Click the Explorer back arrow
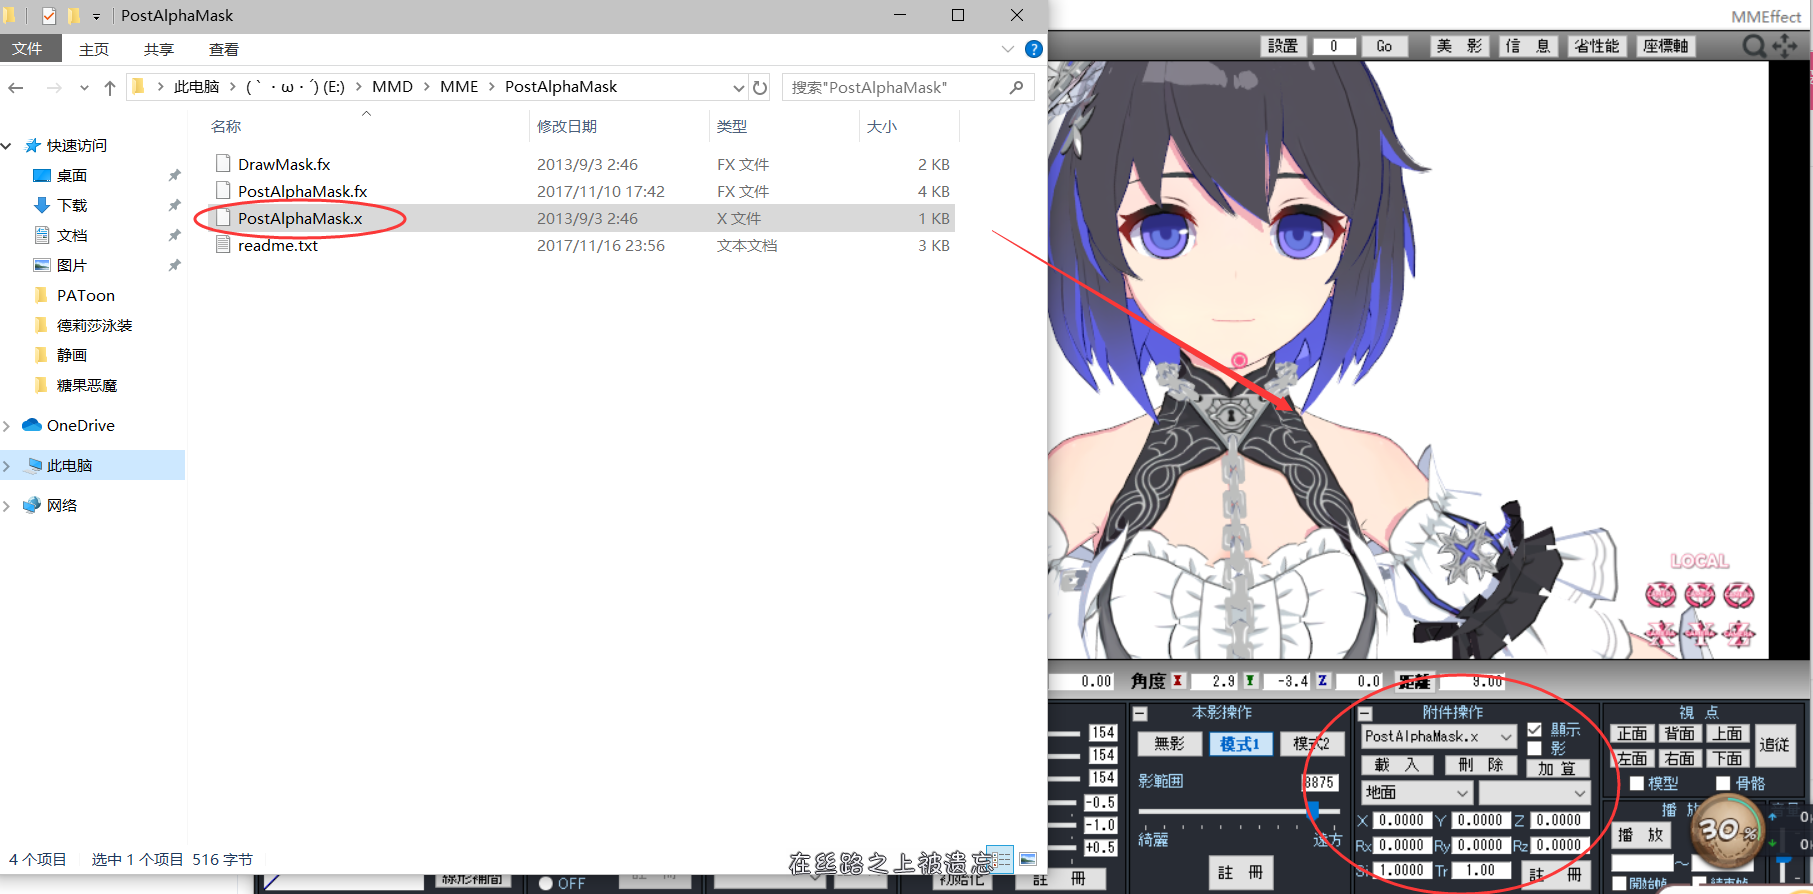Screen dimensions: 1813x894 16,88
